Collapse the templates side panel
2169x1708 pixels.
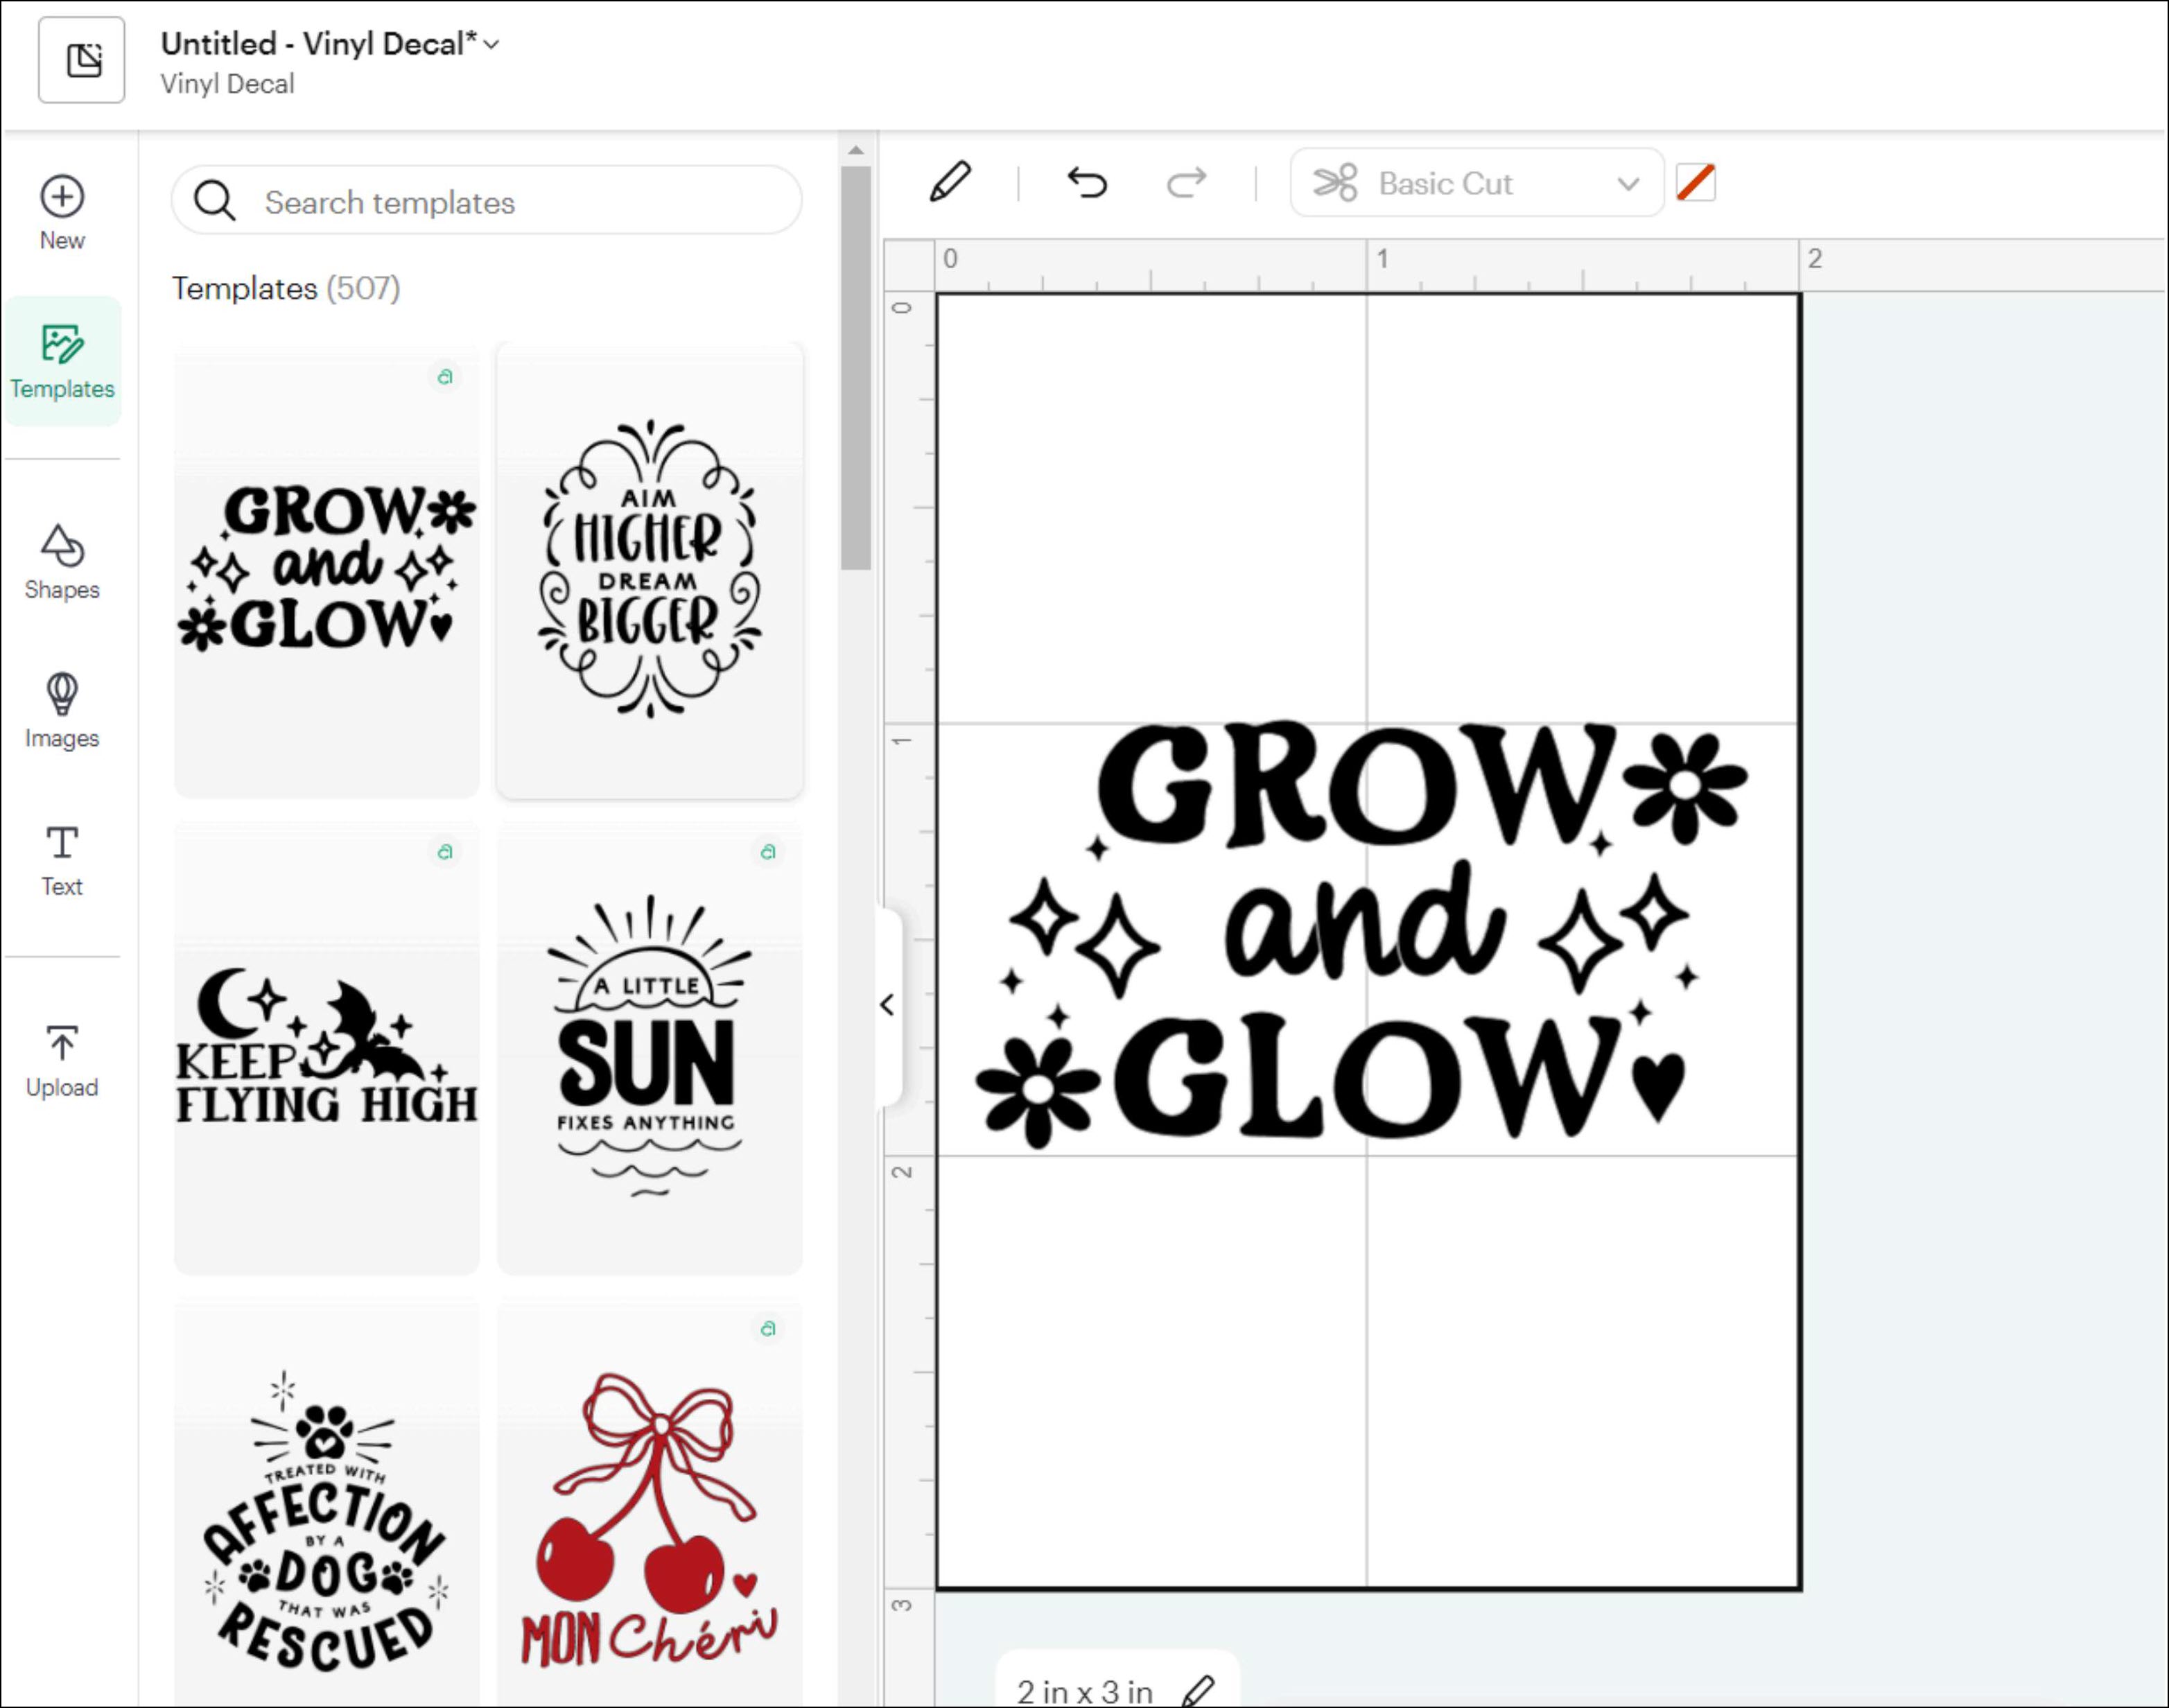coord(887,1005)
